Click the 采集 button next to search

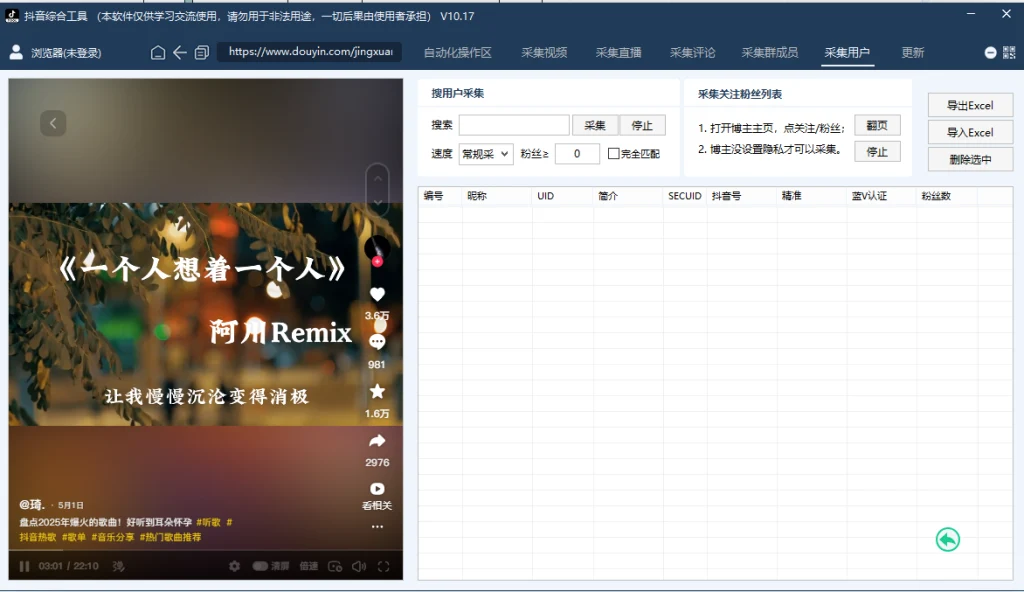tap(595, 125)
